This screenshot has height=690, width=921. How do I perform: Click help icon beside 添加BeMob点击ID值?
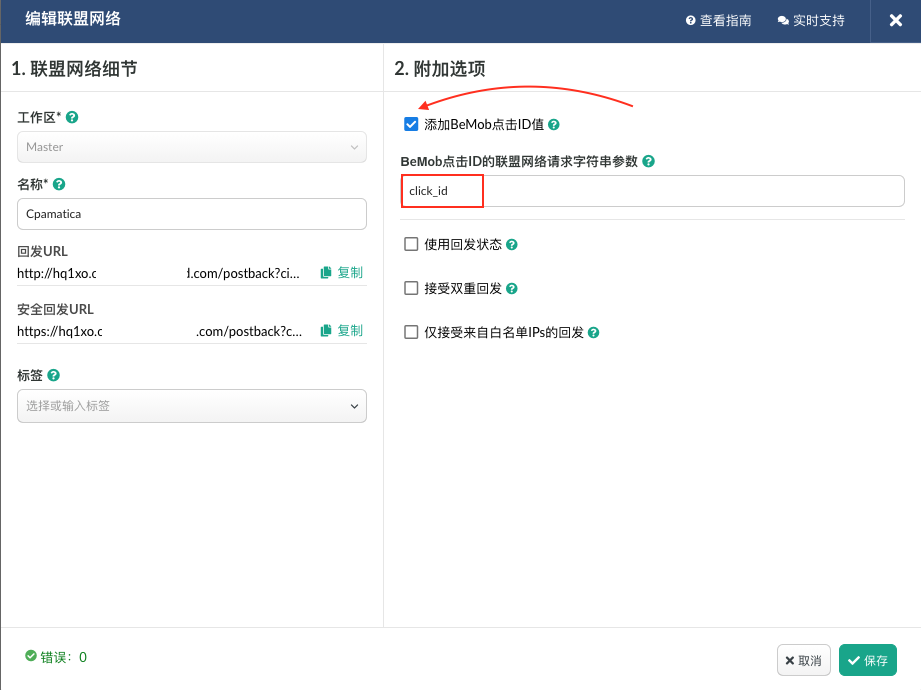(x=554, y=125)
